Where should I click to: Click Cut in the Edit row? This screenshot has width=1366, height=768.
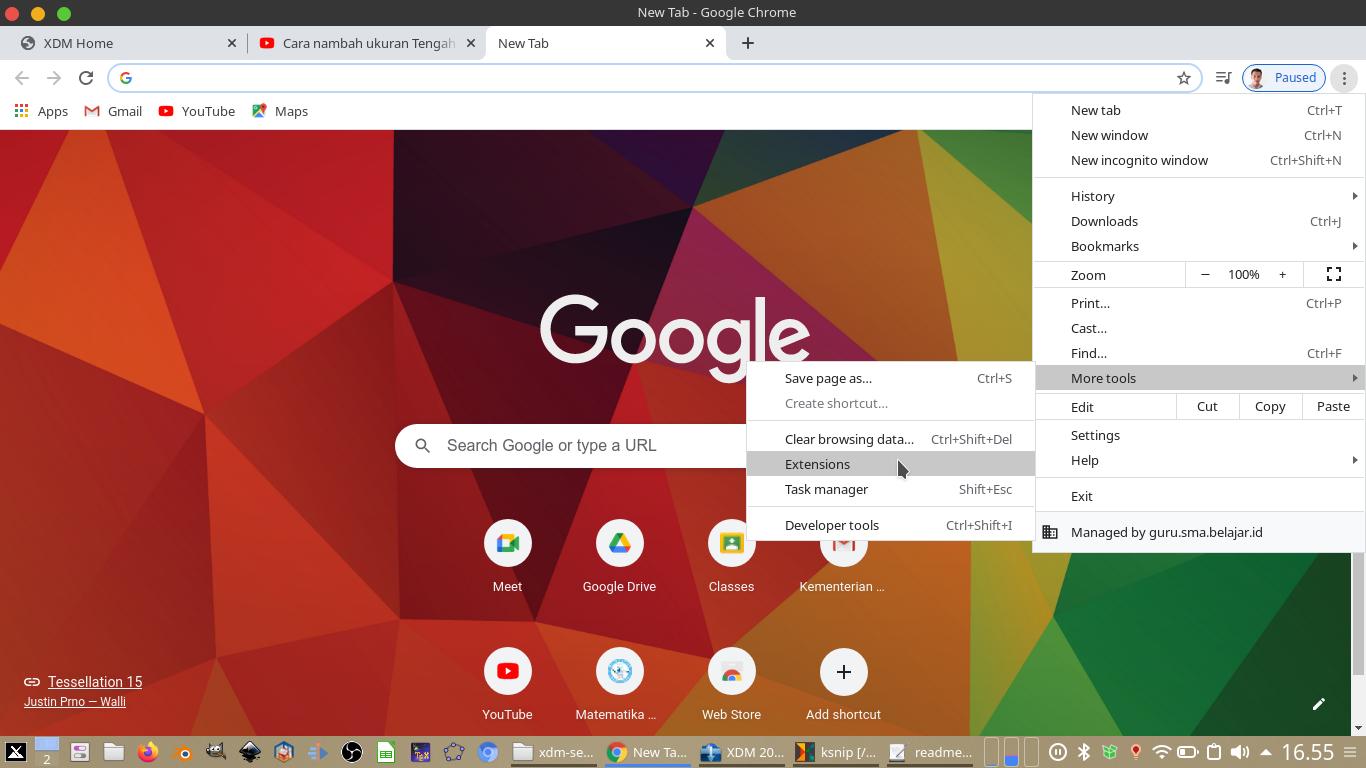tap(1207, 407)
